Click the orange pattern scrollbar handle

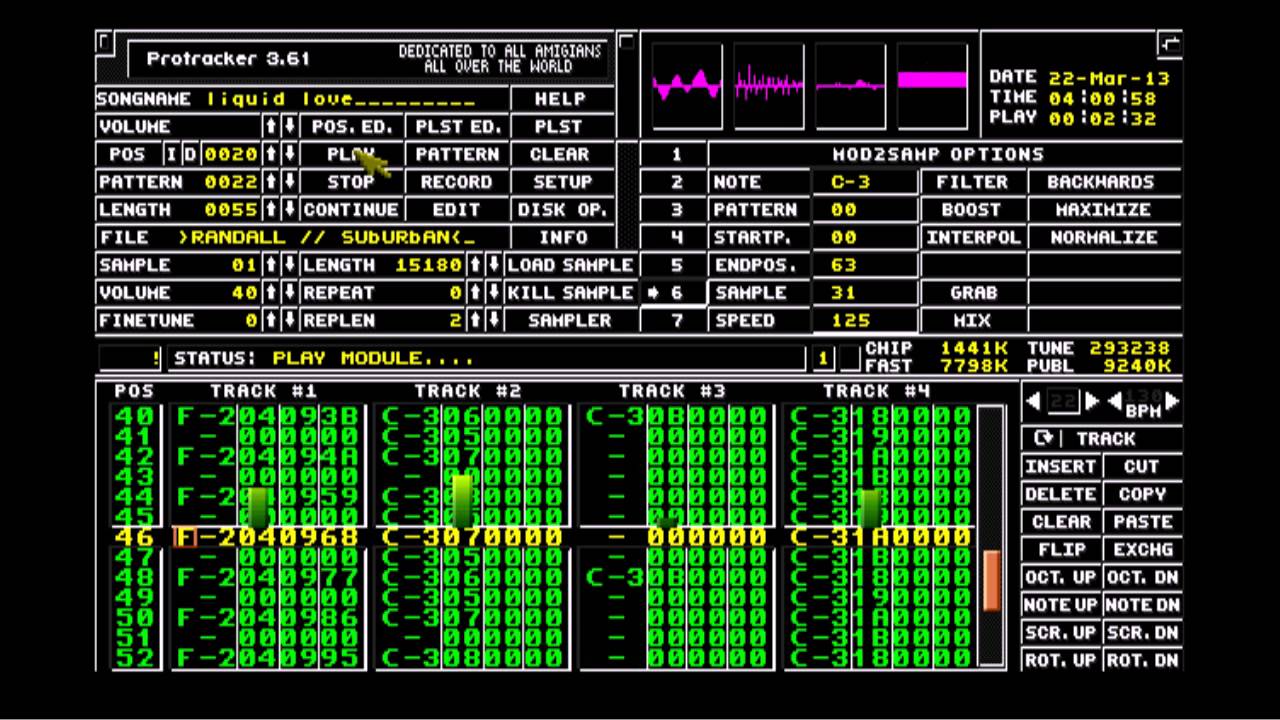[991, 581]
